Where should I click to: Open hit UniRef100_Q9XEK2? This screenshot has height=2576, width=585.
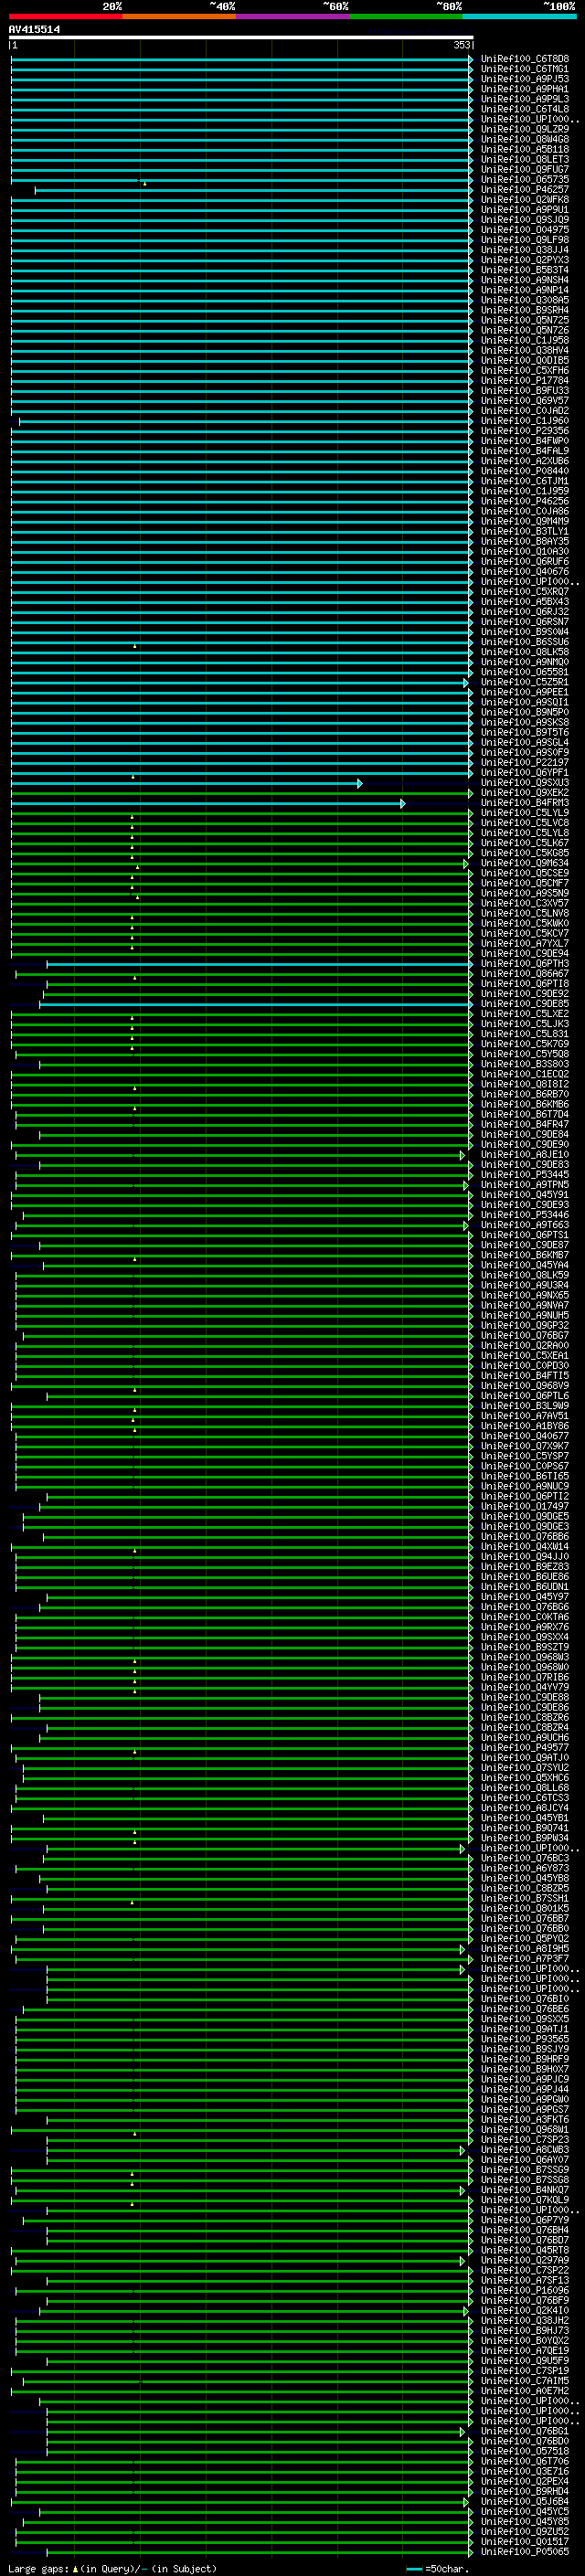525,793
